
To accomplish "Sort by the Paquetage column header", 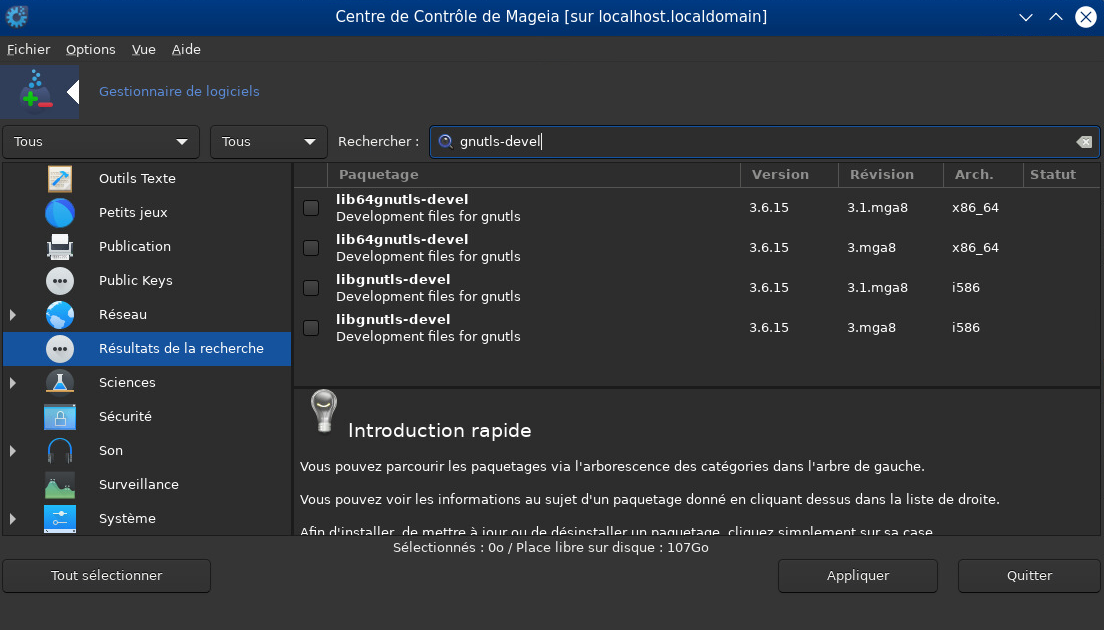I will 534,175.
